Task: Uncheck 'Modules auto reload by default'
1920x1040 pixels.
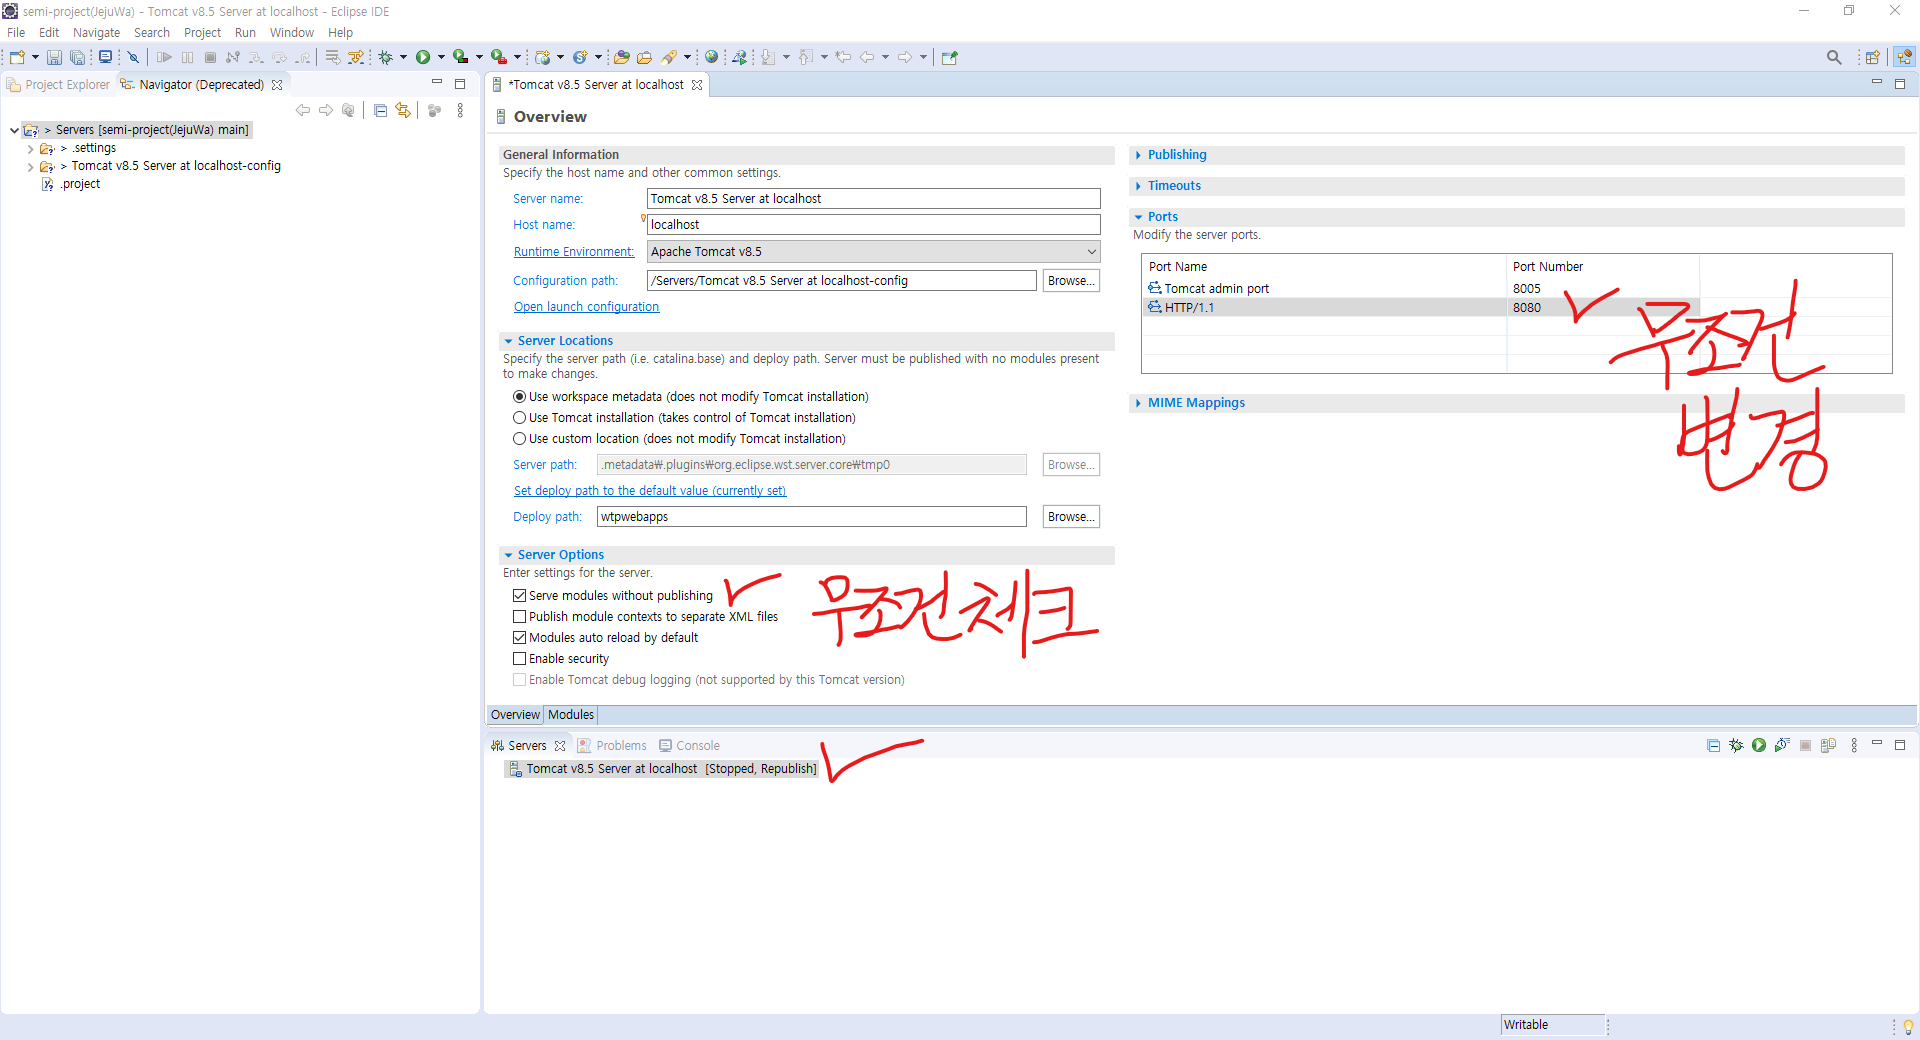Action: pos(520,638)
